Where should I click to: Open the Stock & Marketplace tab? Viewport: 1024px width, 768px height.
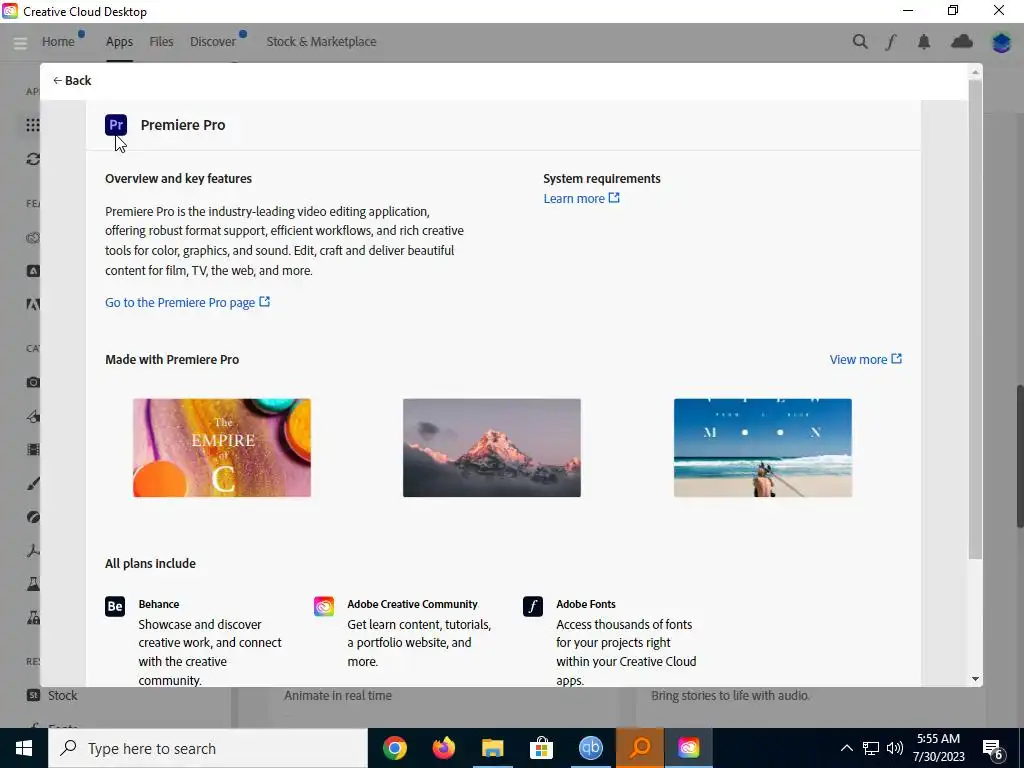(321, 41)
